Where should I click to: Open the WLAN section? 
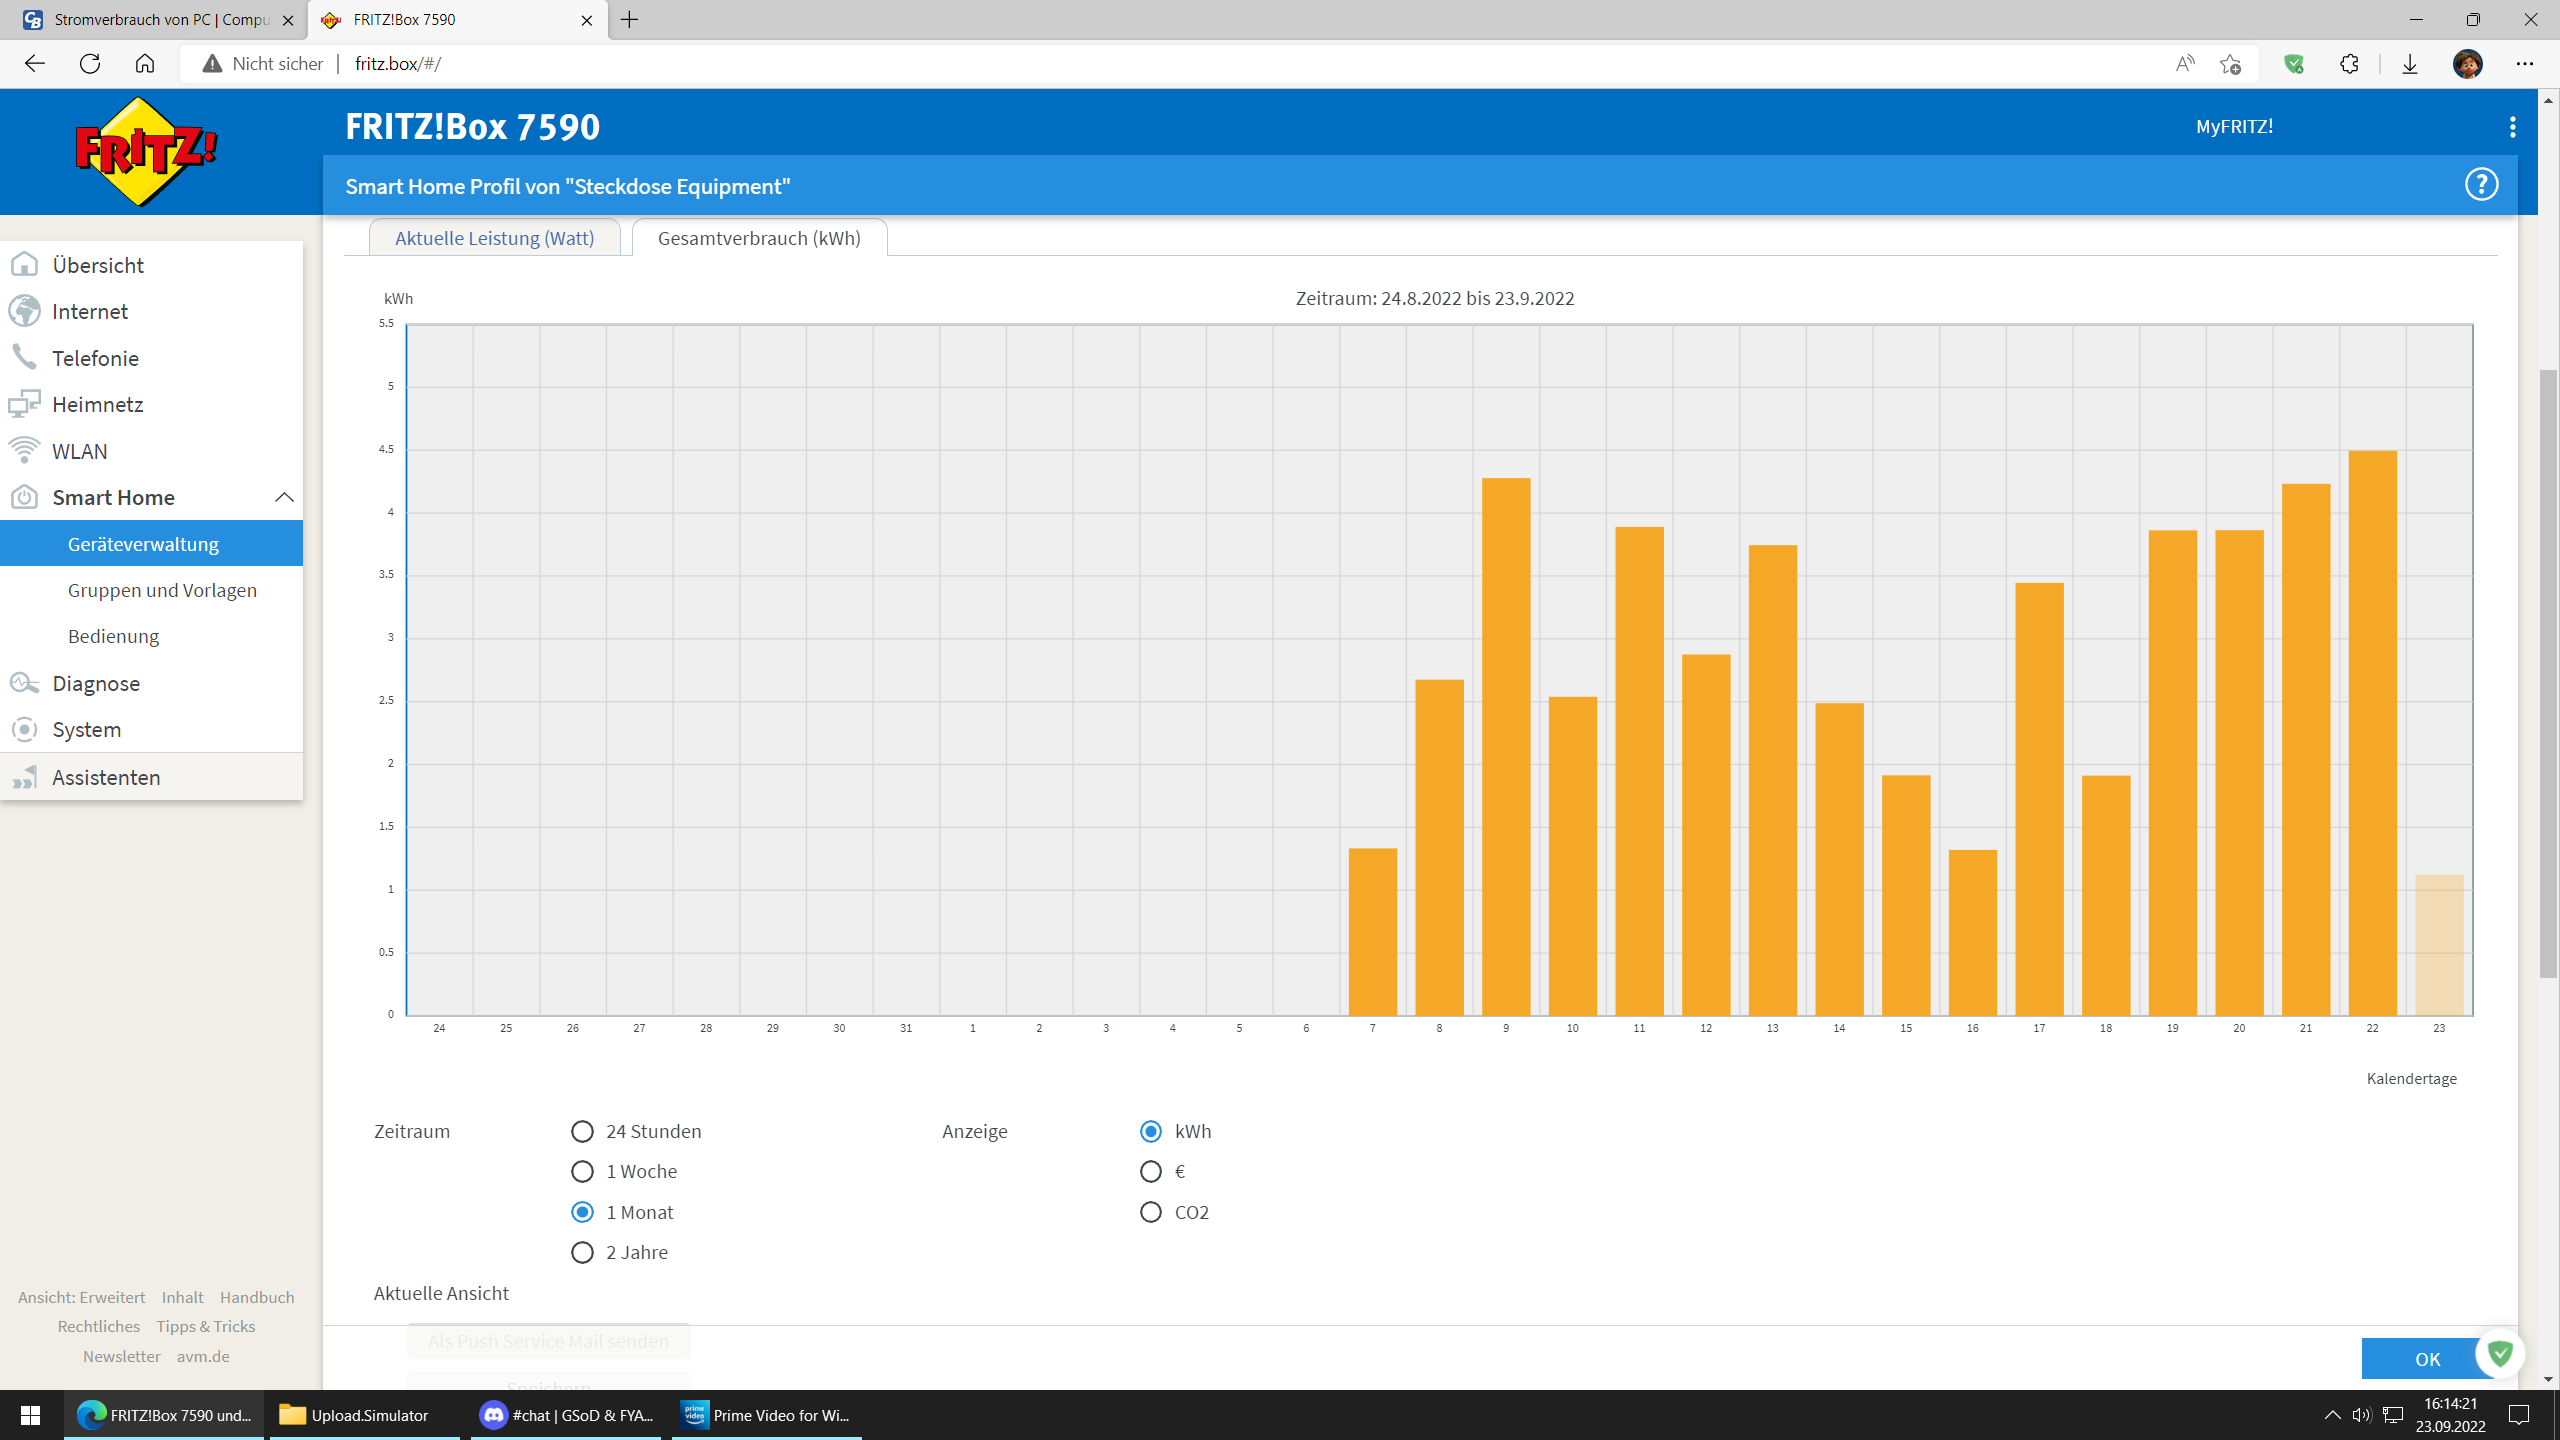point(80,451)
